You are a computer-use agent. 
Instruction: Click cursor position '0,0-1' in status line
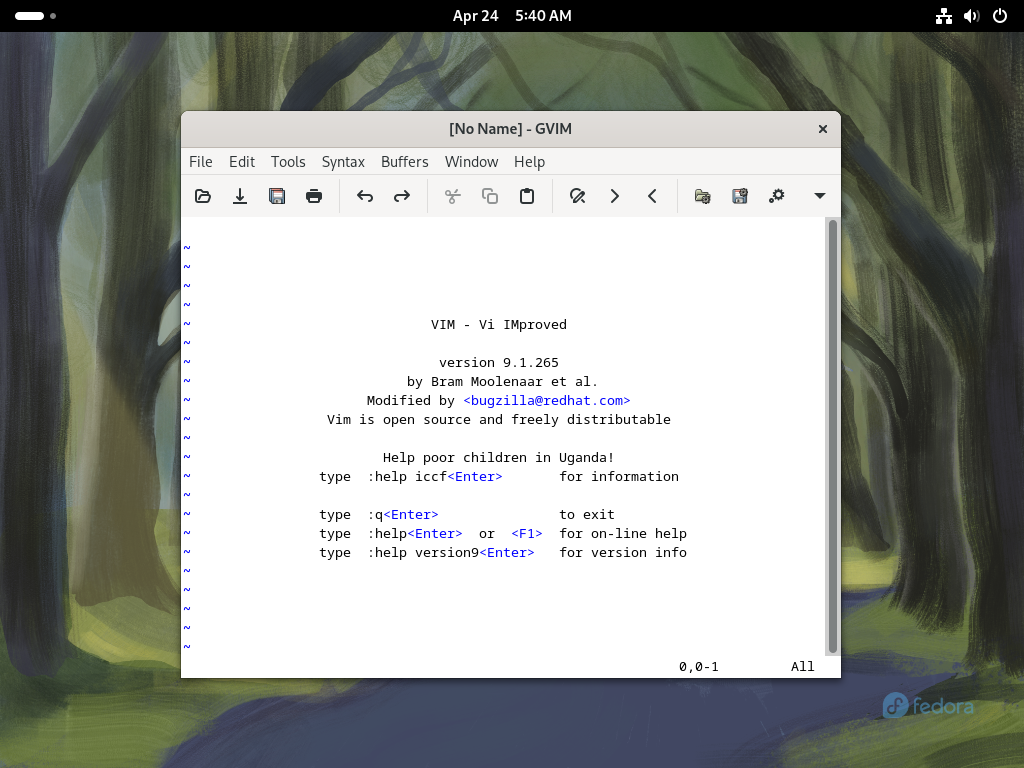tap(699, 666)
